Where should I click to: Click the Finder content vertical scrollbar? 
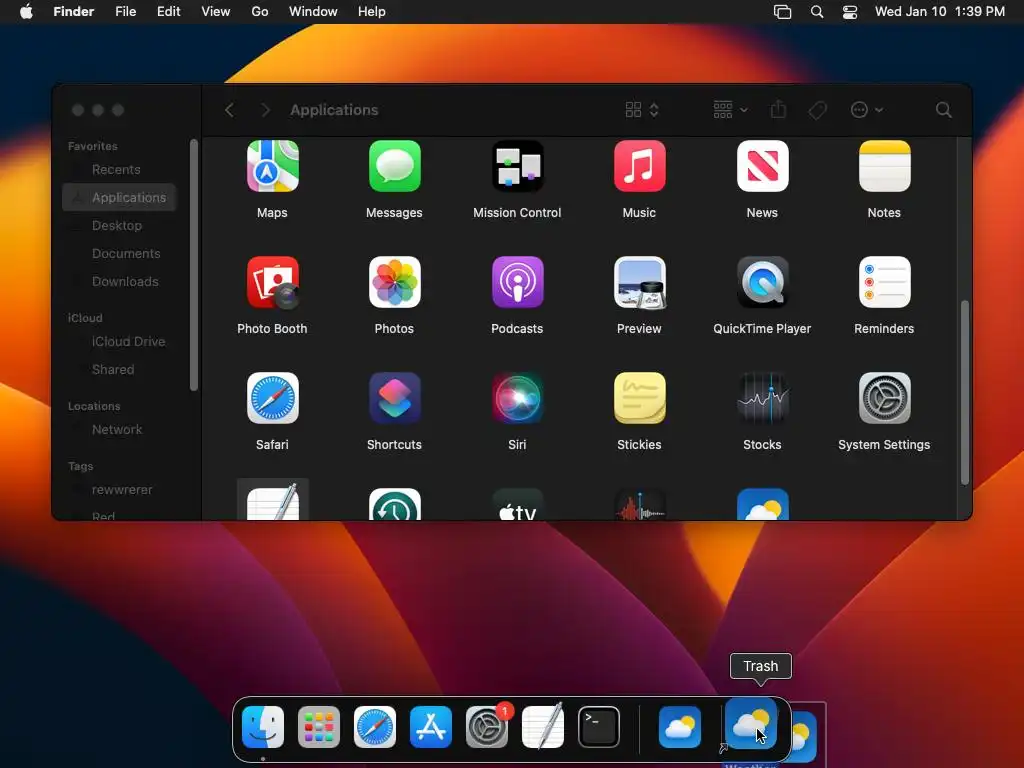965,392
